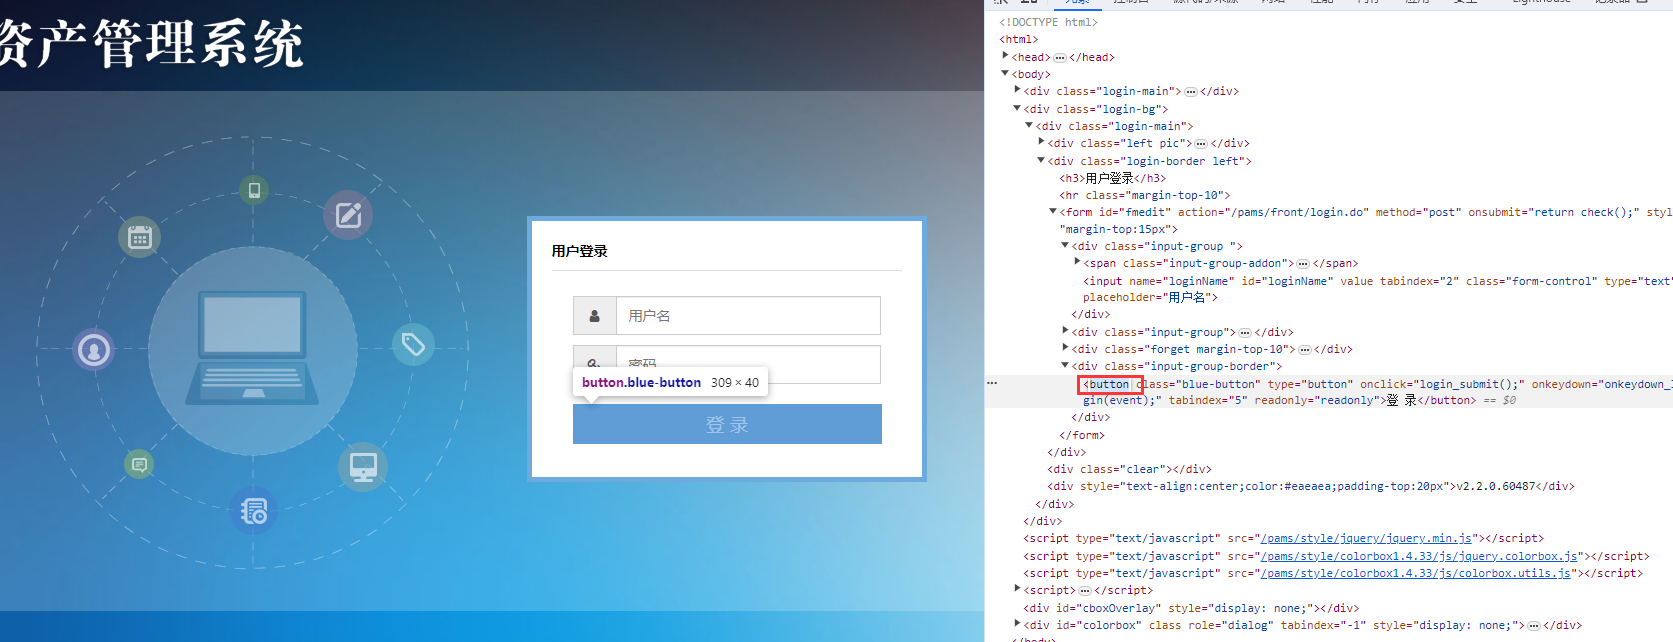
Task: Click the 用户名 username input field
Action: (x=748, y=316)
